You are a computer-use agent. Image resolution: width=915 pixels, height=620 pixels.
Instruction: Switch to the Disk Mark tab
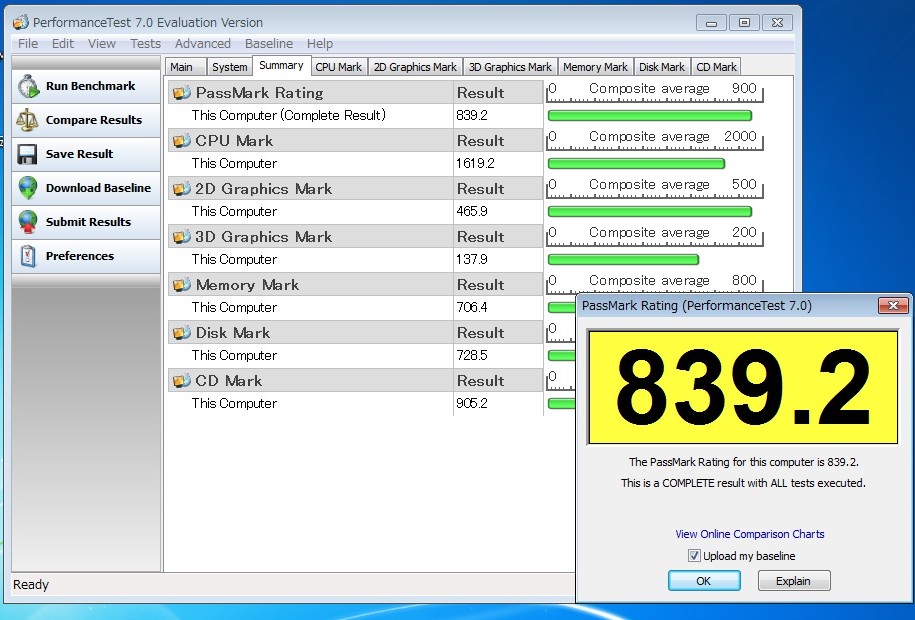(x=662, y=67)
